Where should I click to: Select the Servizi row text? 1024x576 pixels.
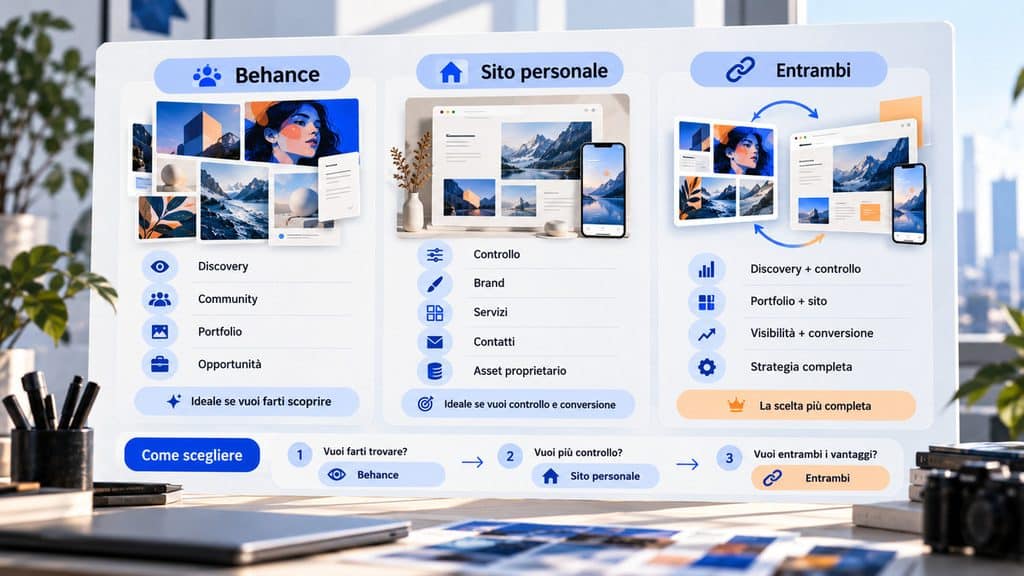click(x=490, y=313)
